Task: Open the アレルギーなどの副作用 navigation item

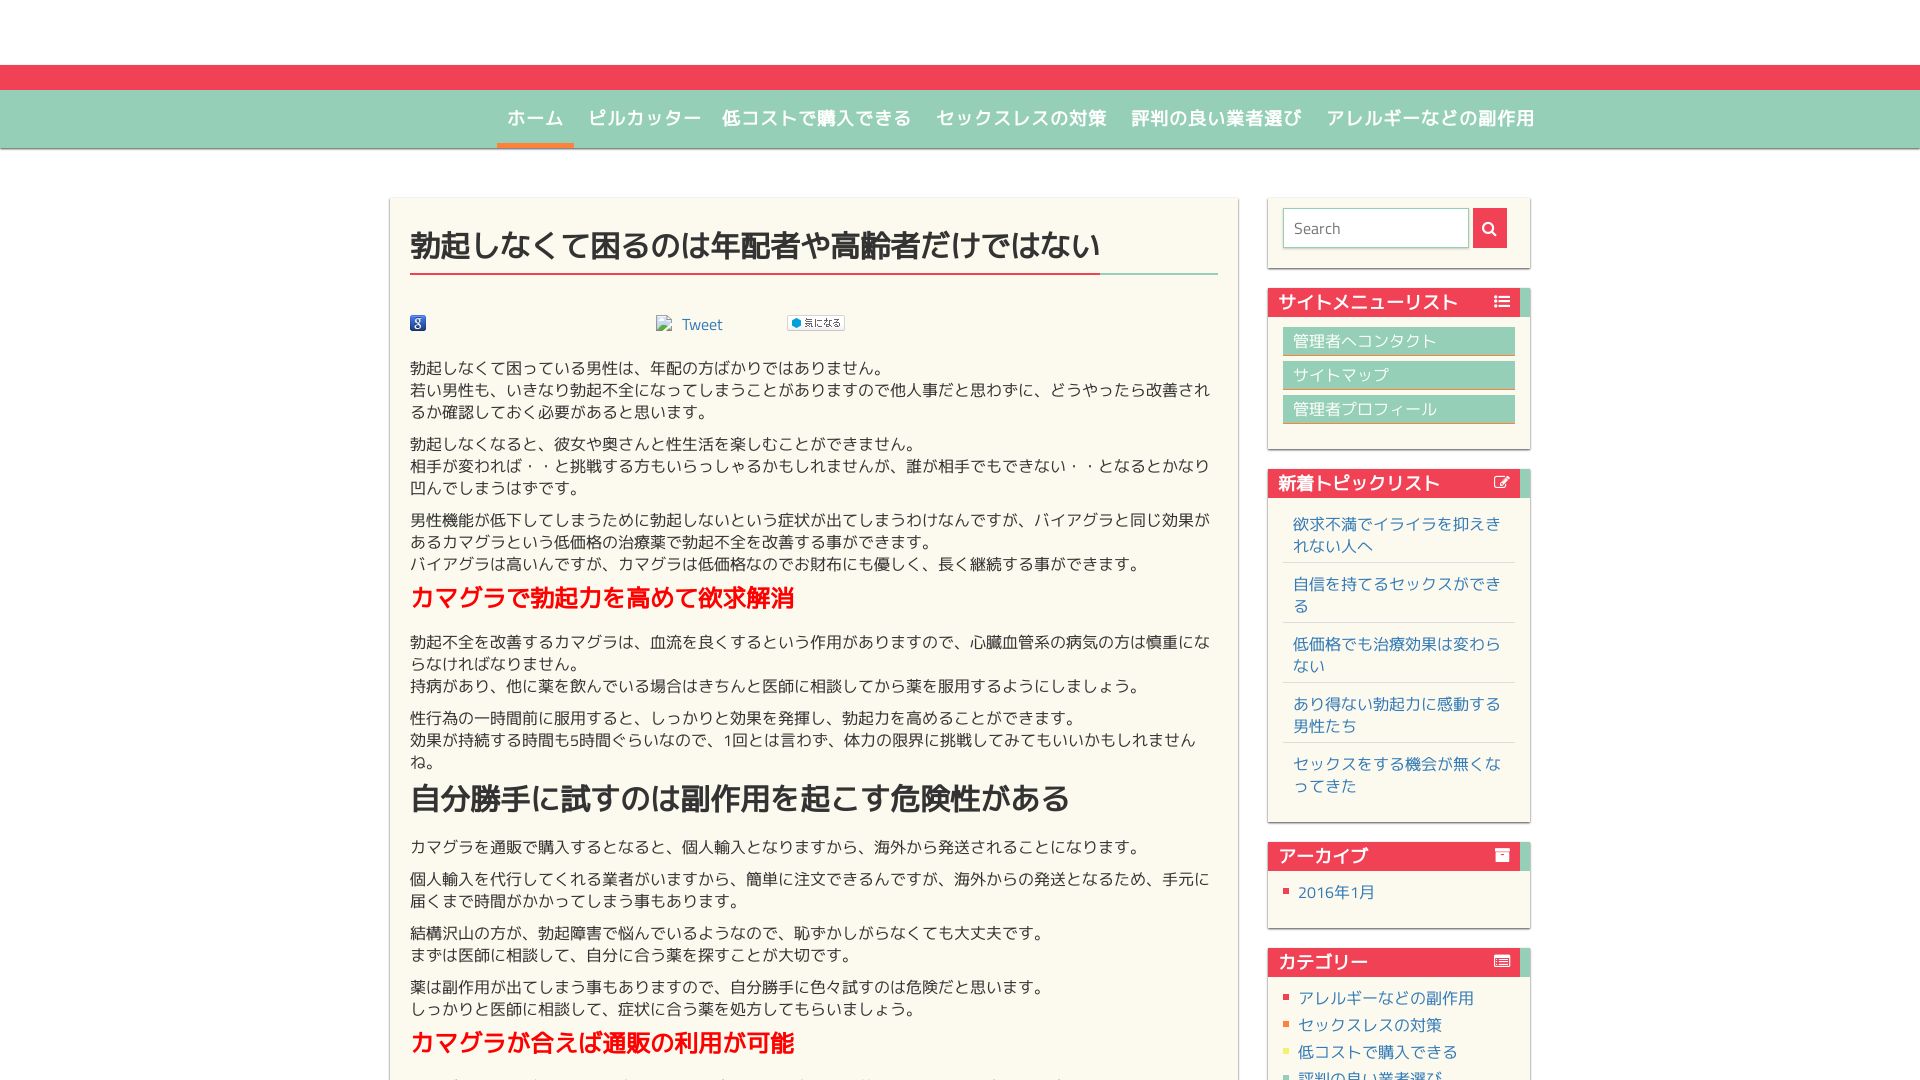Action: pyautogui.click(x=1430, y=118)
